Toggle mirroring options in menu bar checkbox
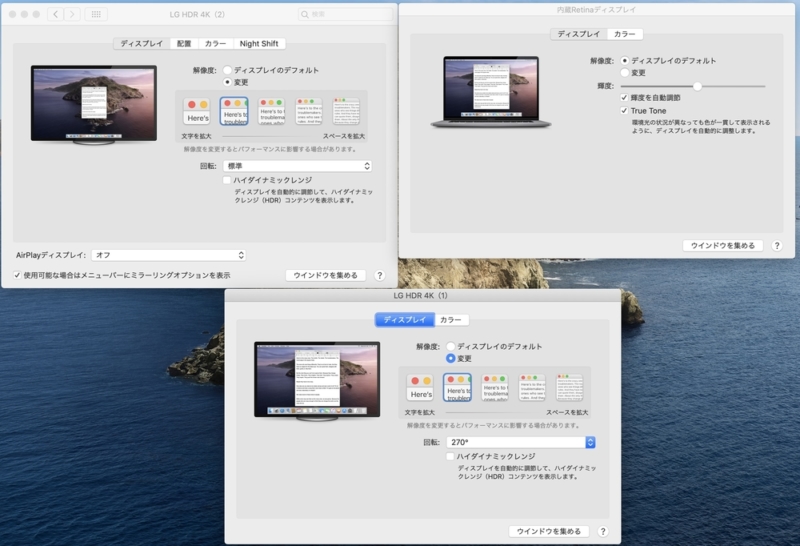 17,275
